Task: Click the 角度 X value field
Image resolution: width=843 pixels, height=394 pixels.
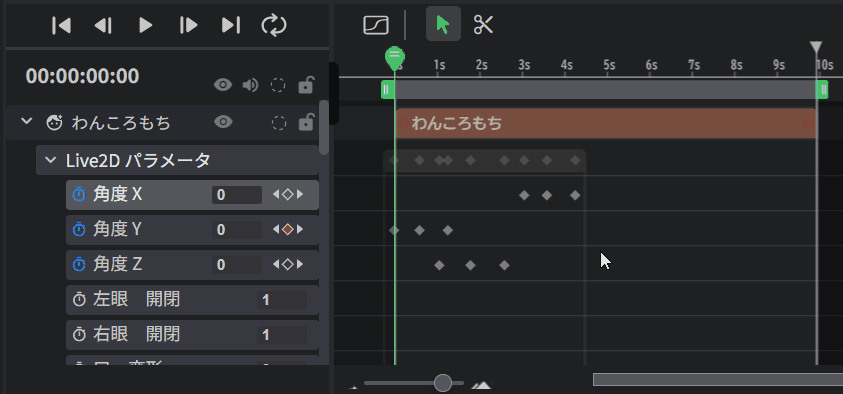Action: [237, 195]
